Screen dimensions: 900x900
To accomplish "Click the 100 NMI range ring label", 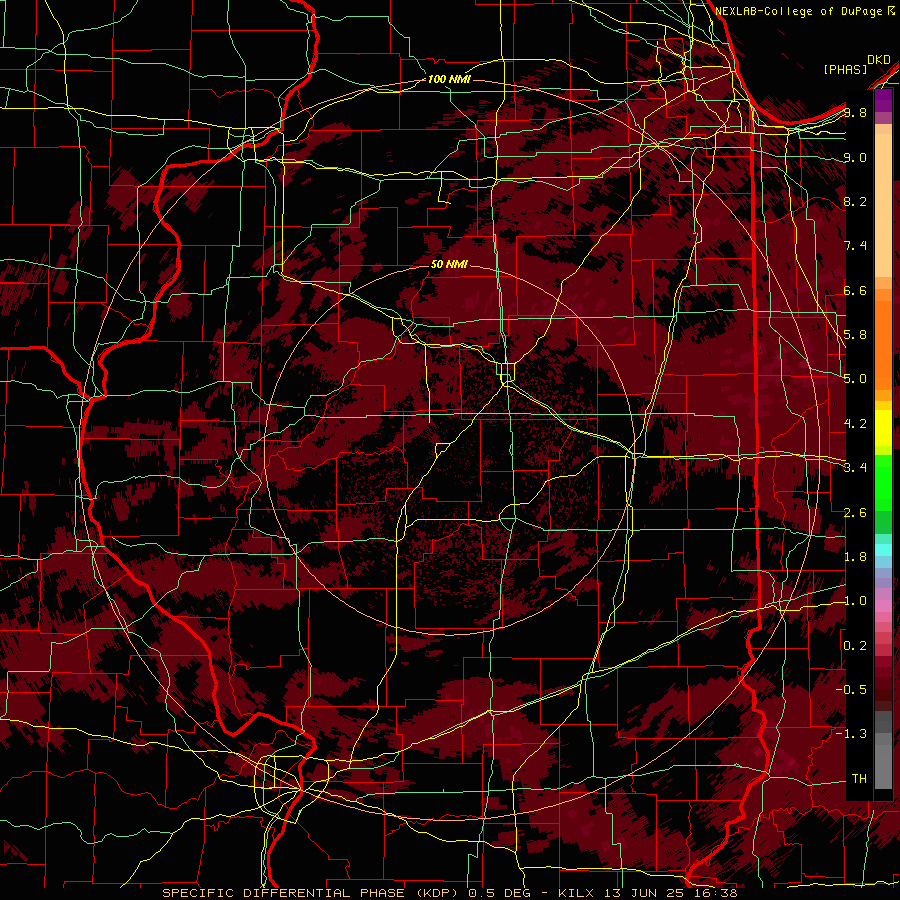I will click(x=449, y=79).
